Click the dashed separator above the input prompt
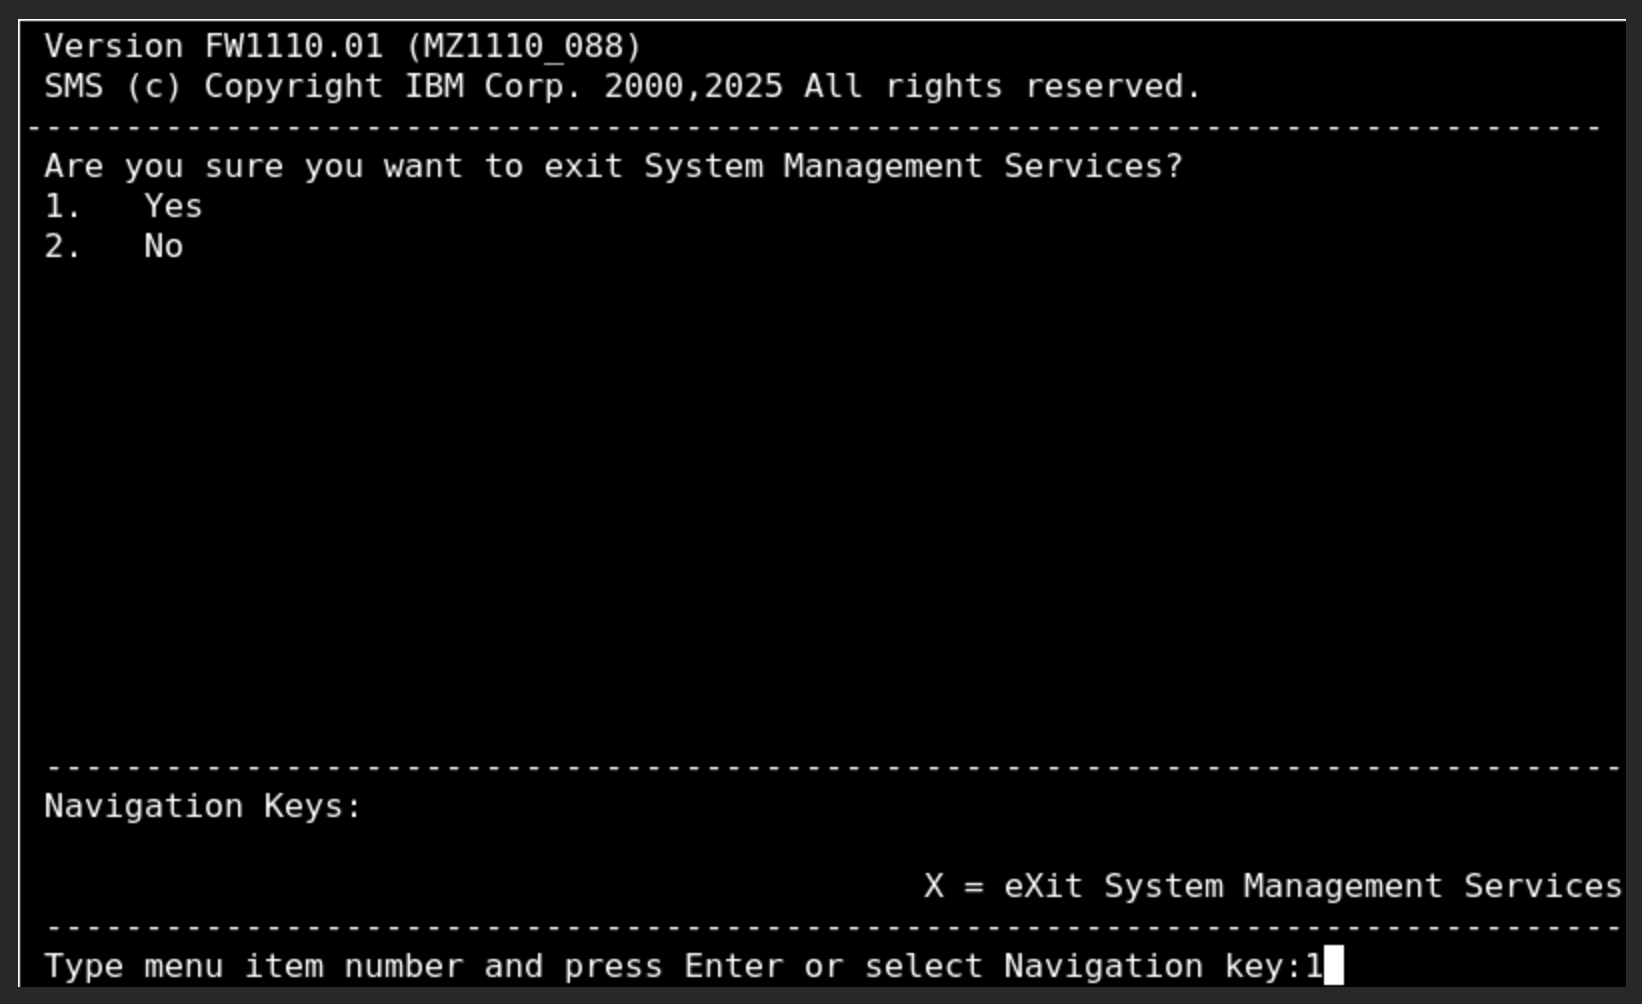Screen dimensions: 1642x1004 (x=833, y=927)
